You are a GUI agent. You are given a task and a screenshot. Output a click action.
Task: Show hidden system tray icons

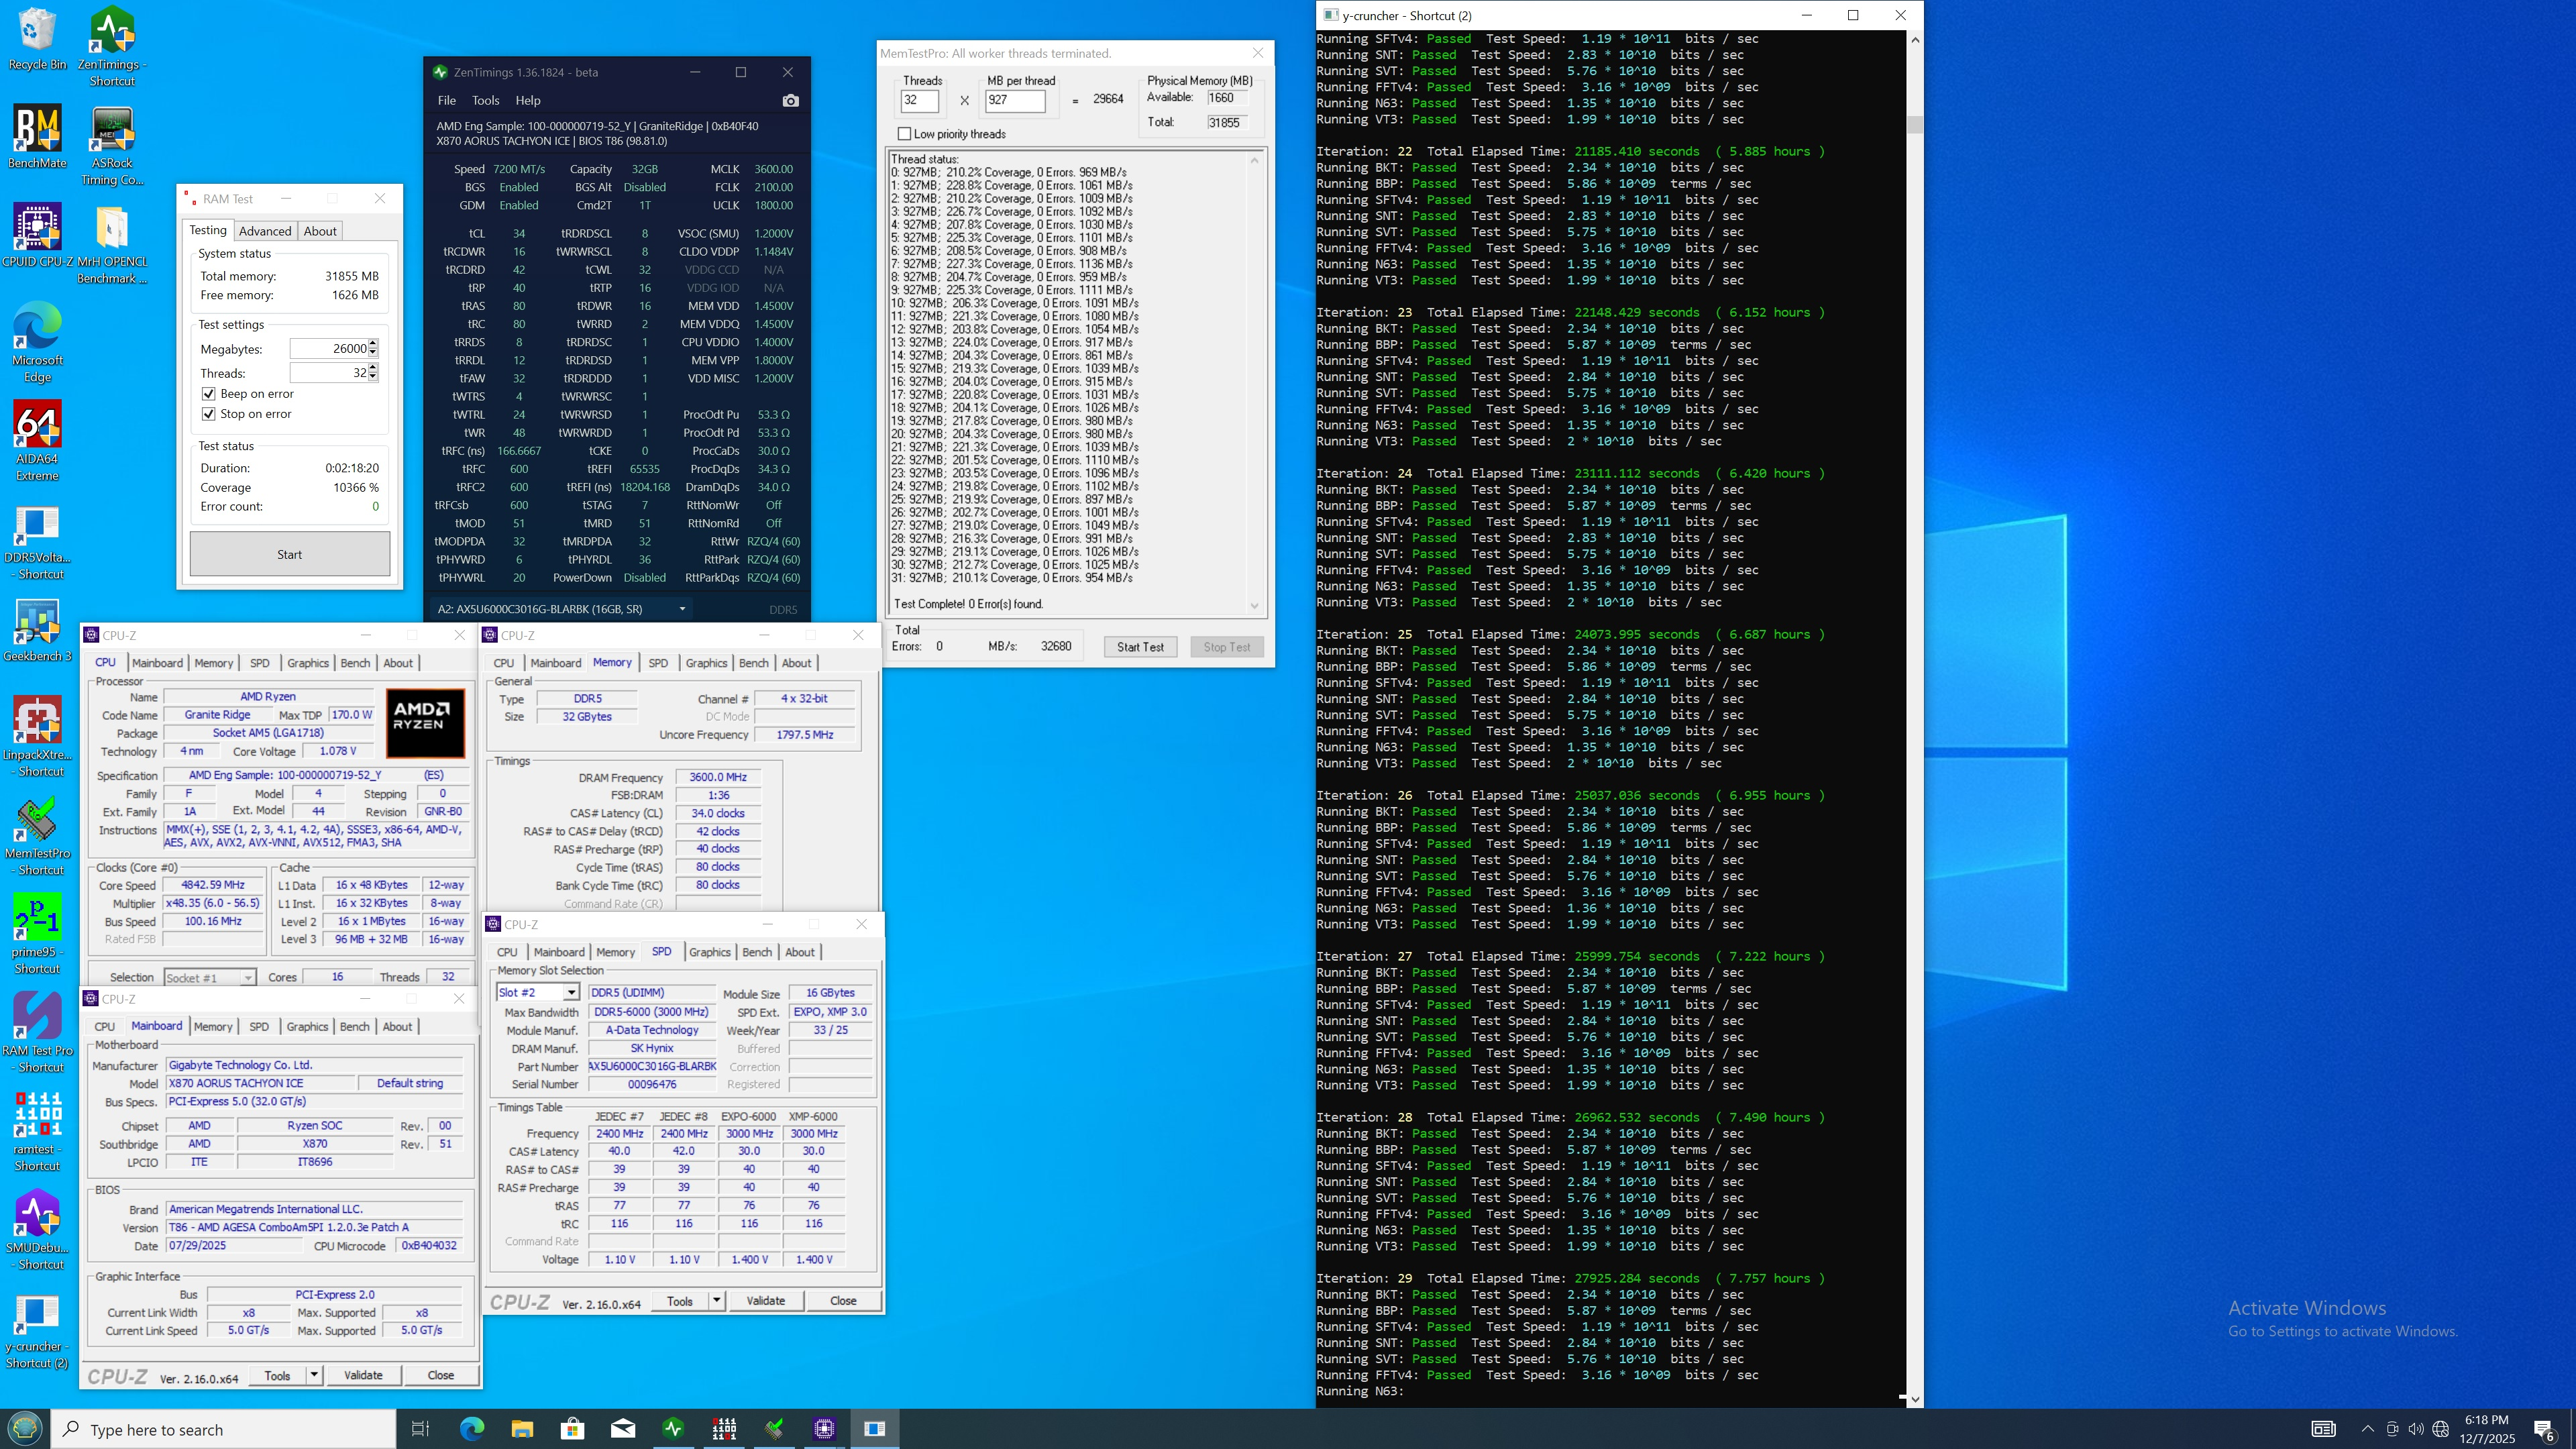[2367, 1429]
